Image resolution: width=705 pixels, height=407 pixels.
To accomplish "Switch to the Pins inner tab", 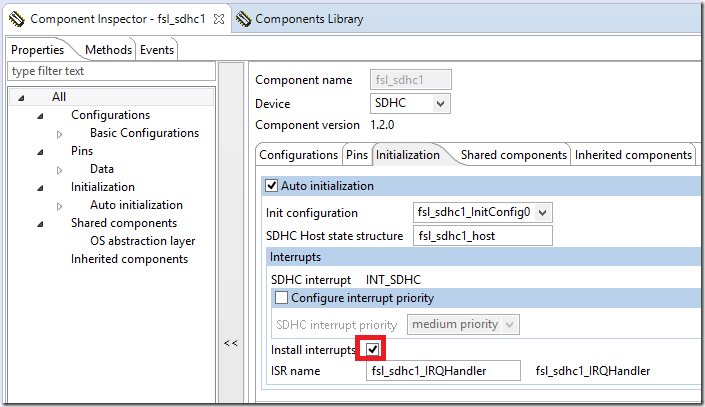I will click(x=357, y=155).
